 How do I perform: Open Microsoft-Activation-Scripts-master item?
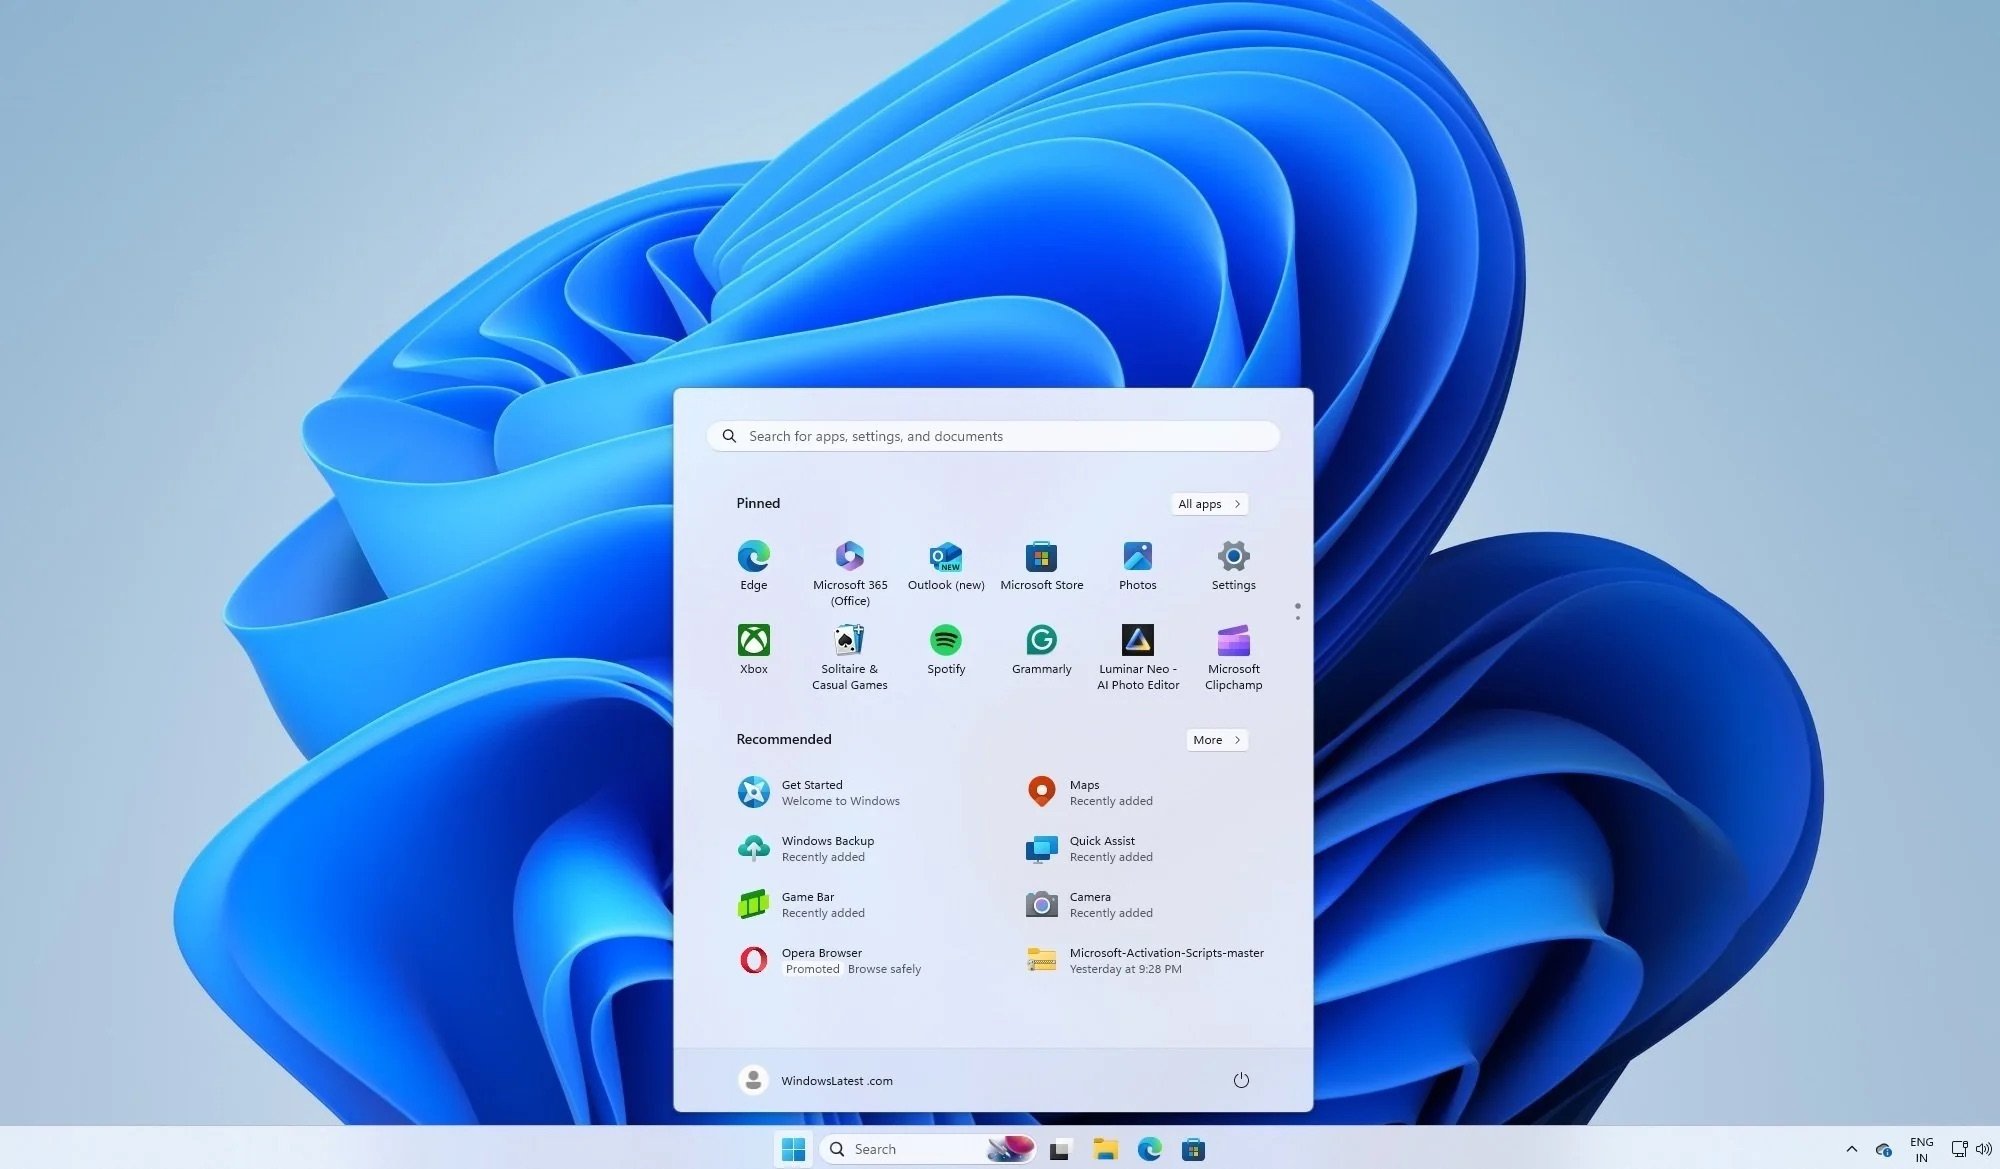(1141, 960)
